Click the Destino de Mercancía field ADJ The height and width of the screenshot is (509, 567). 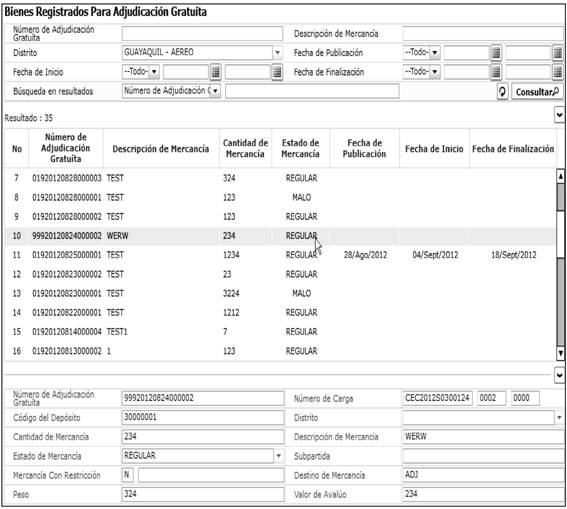click(484, 475)
